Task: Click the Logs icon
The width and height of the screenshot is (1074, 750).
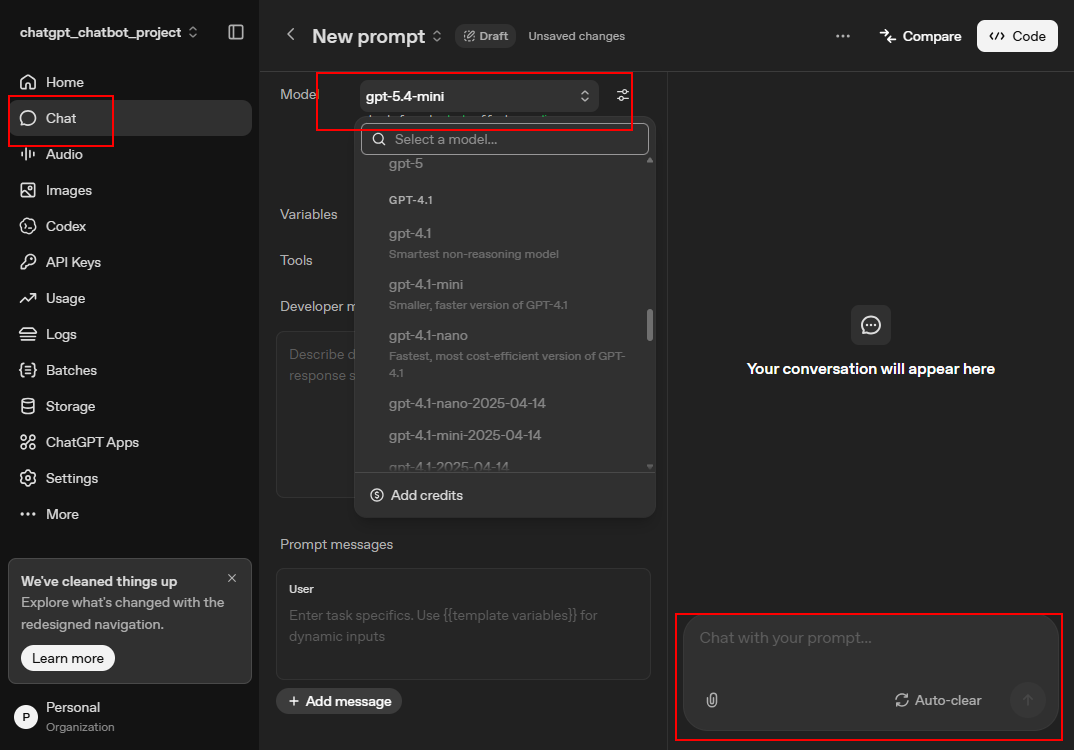Action: coord(27,334)
